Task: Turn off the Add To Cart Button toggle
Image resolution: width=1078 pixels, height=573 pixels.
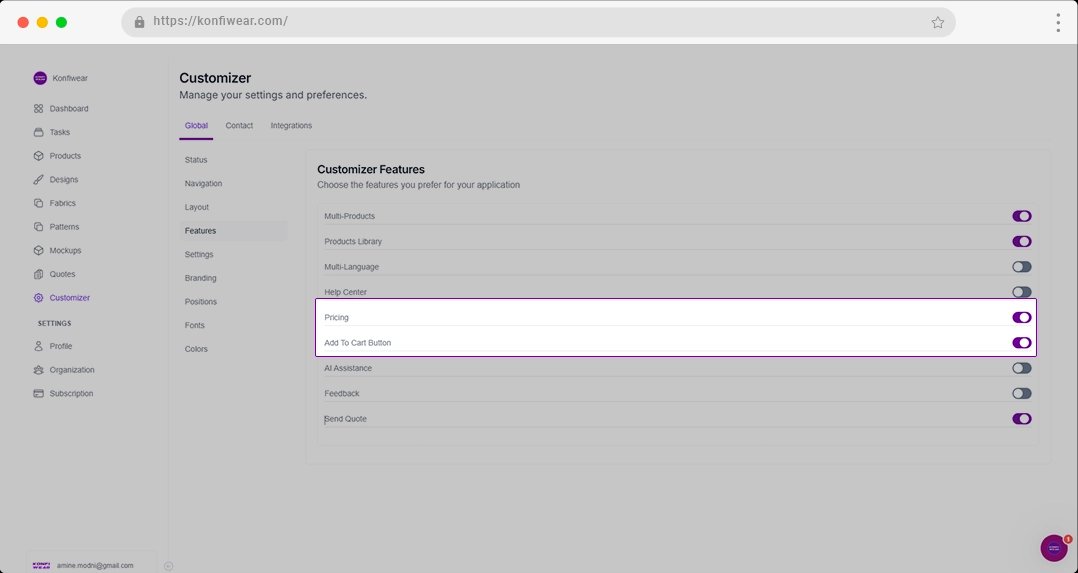Action: click(1022, 343)
